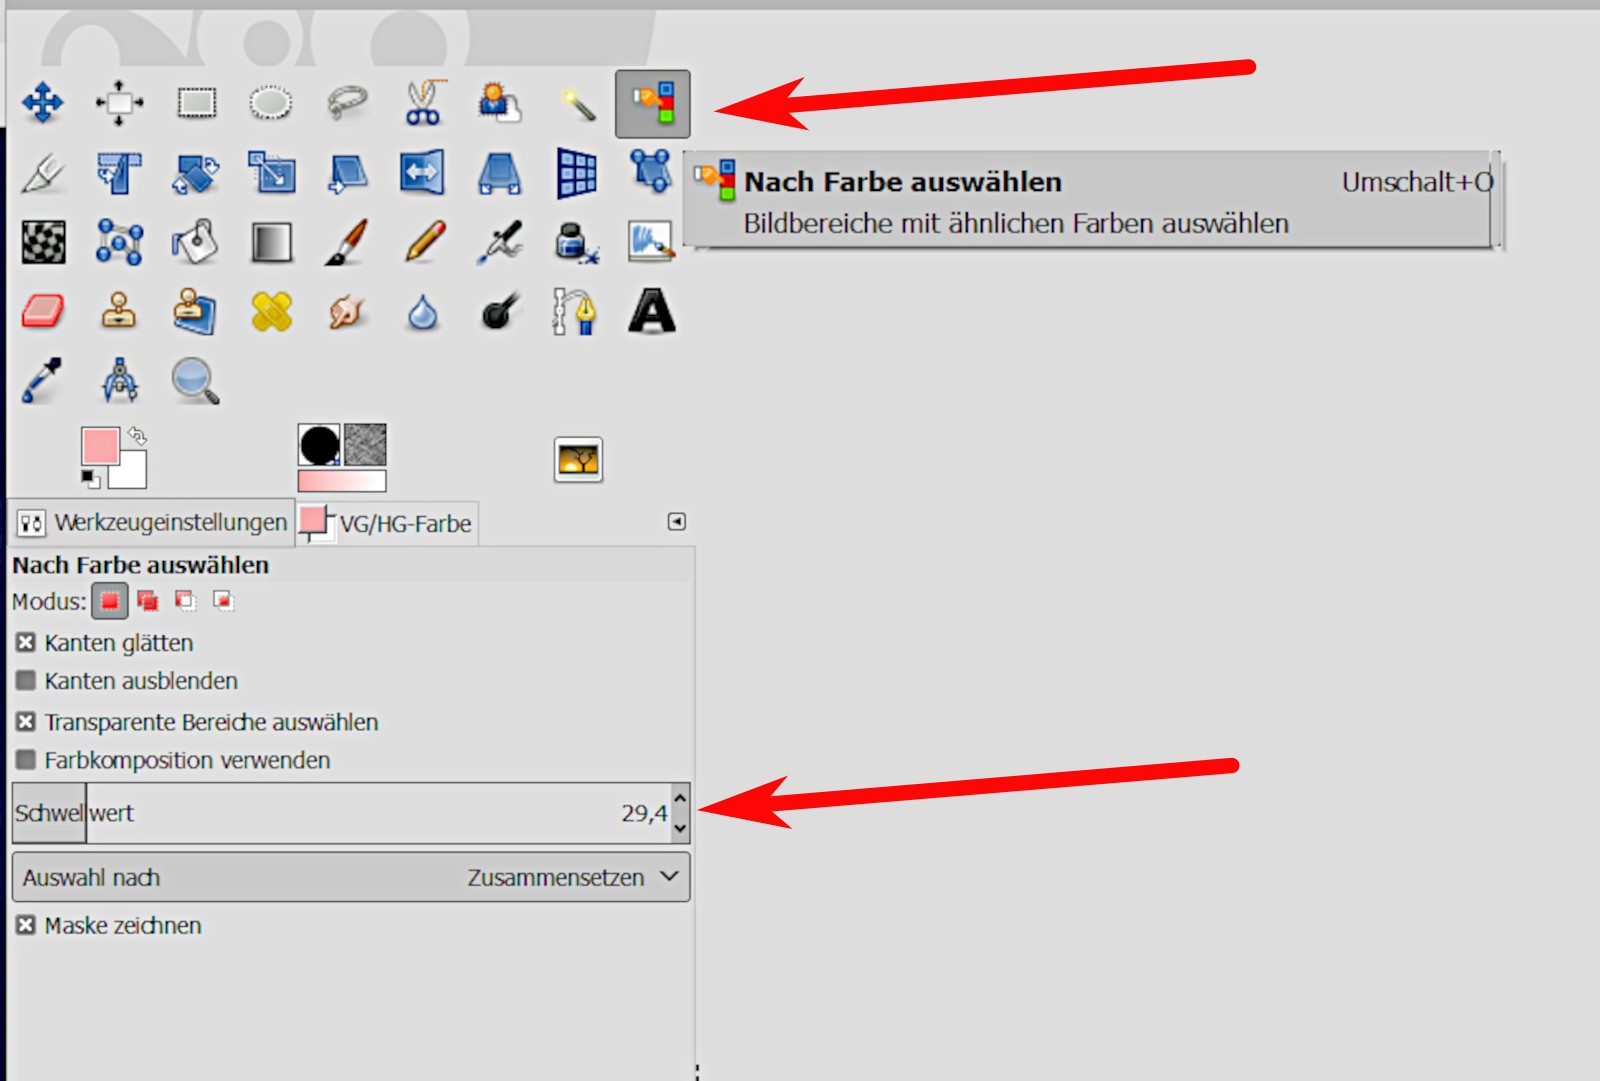Select the Text tool
This screenshot has width=1600, height=1081.
pyautogui.click(x=652, y=312)
